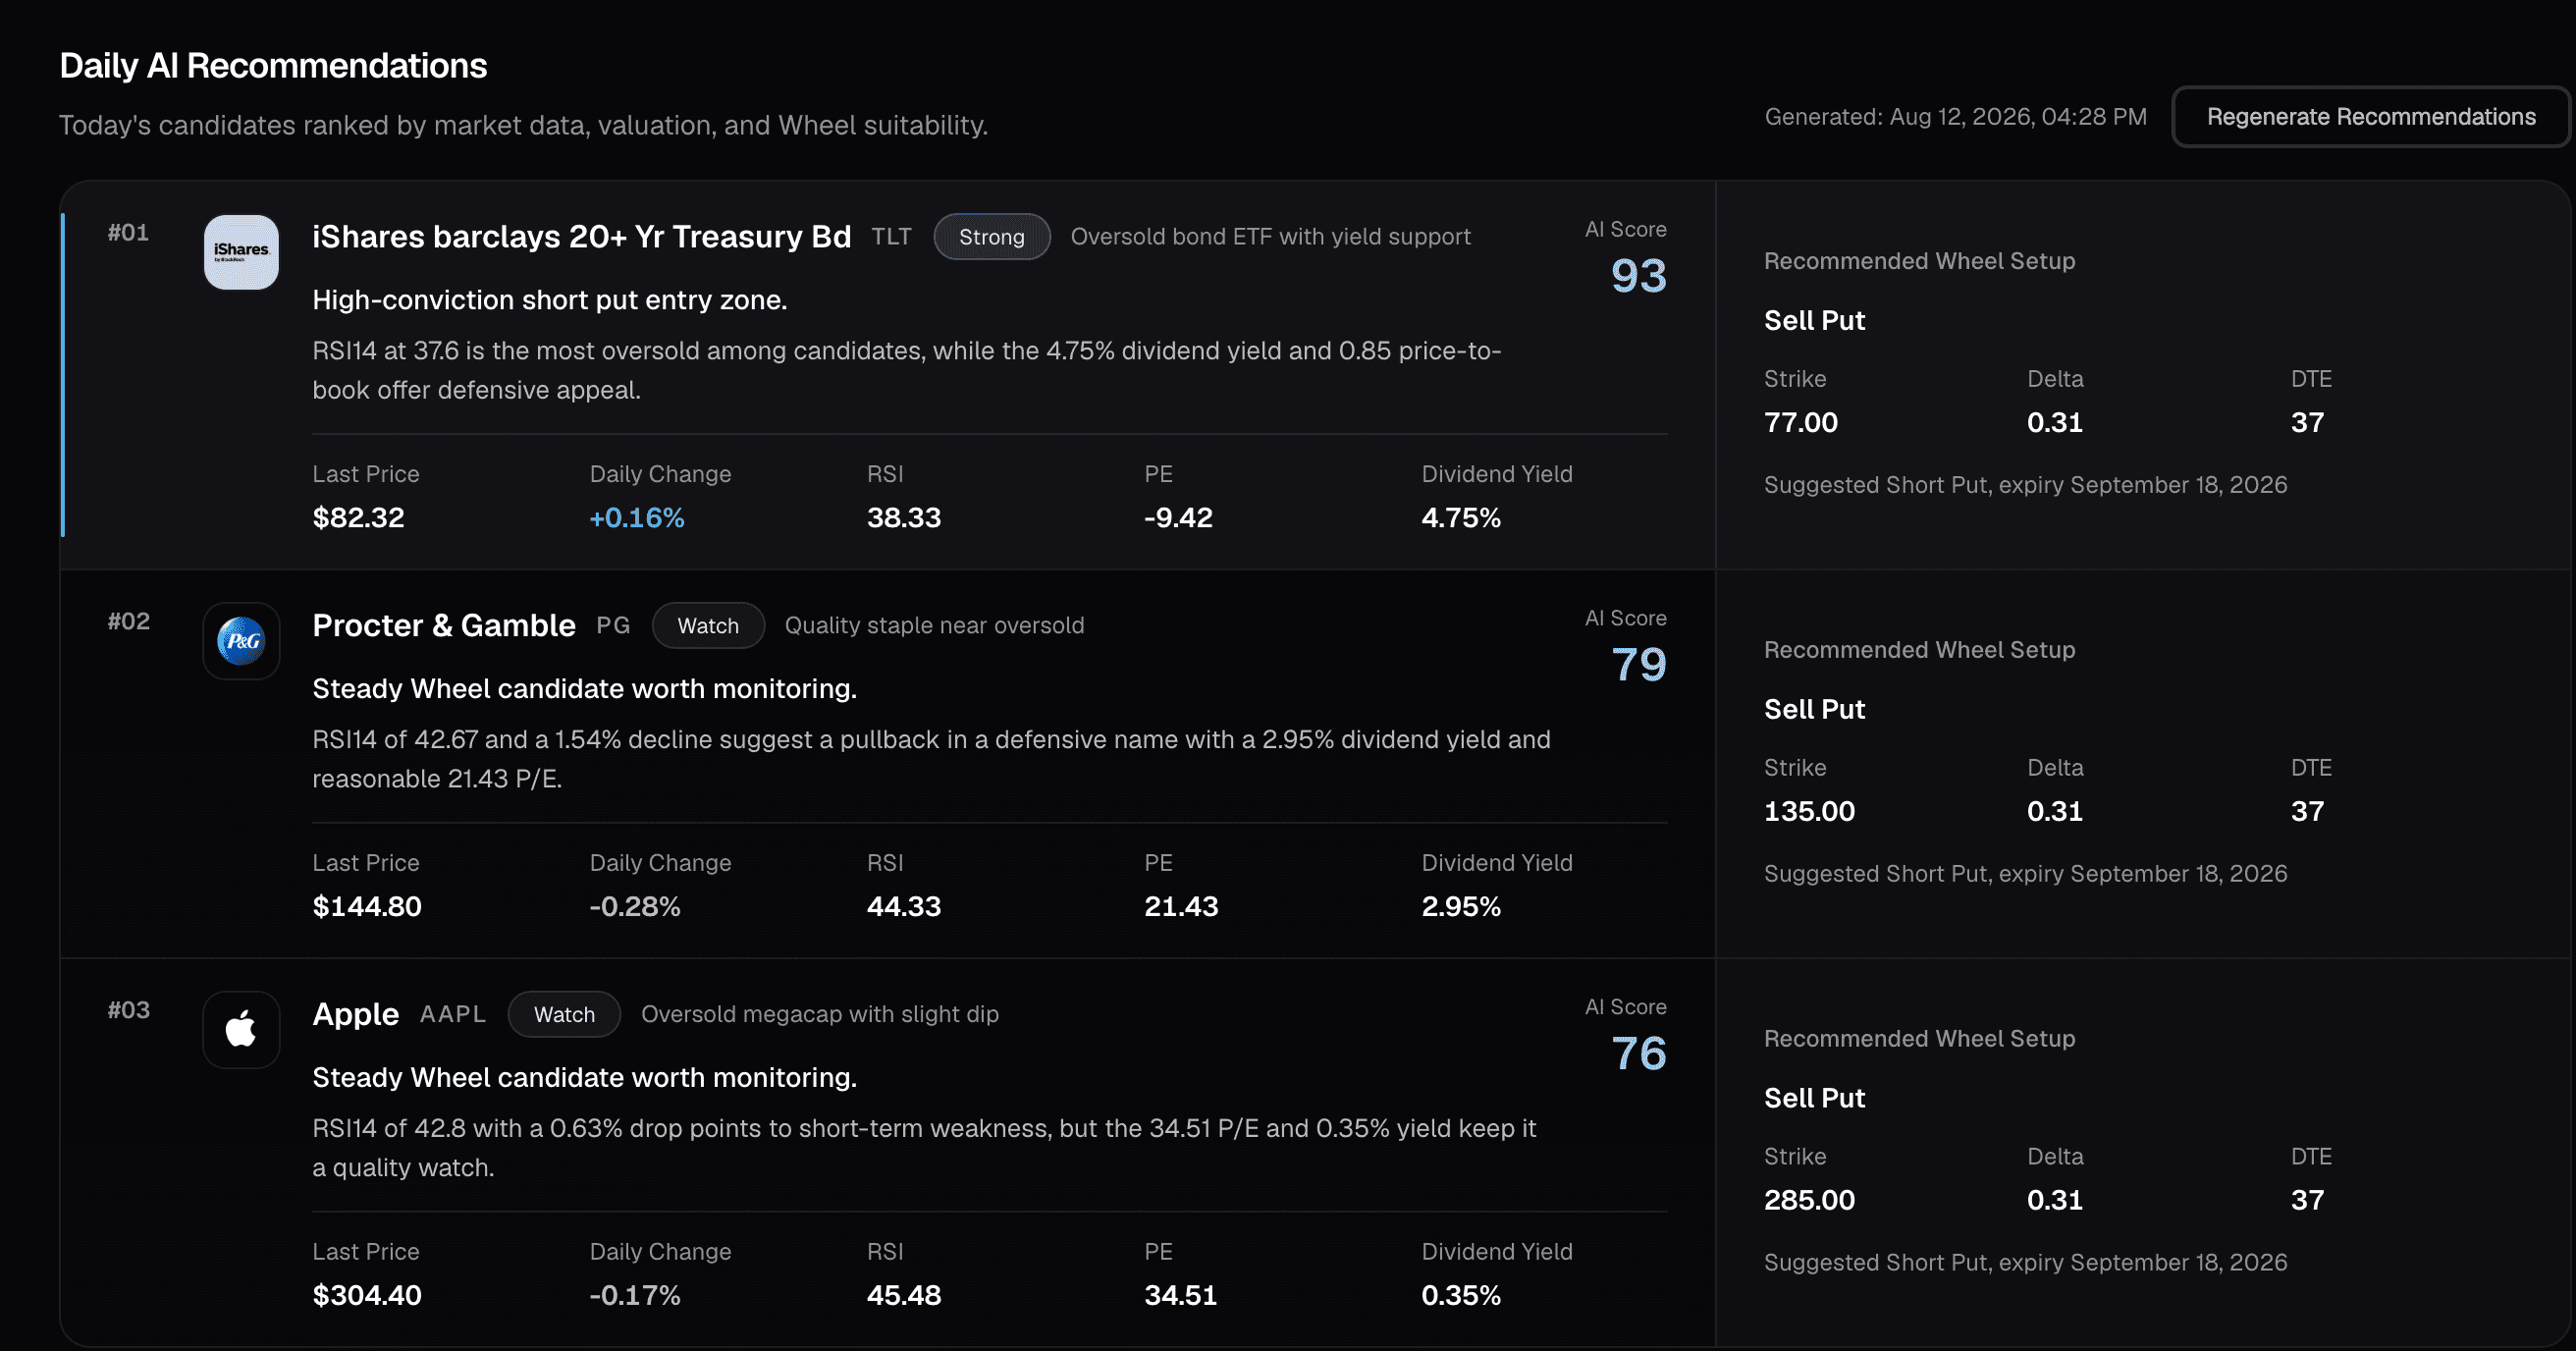The height and width of the screenshot is (1351, 2576).
Task: Click the DTE 37 value for Procter & Gamble
Action: click(x=2308, y=812)
